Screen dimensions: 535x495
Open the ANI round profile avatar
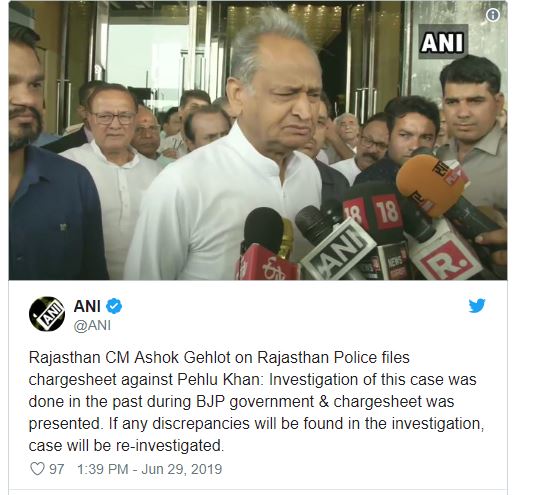47,314
